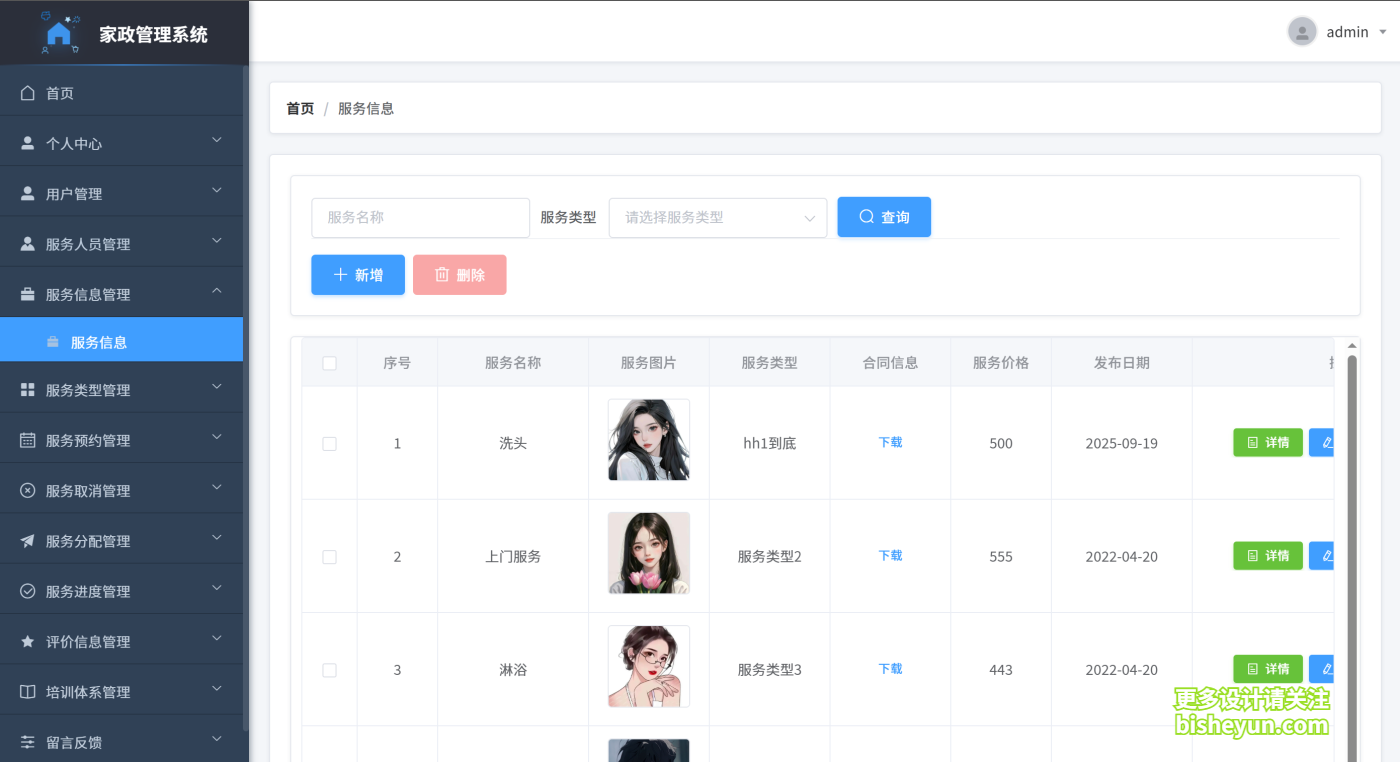
Task: Open the admin account dropdown
Action: pyautogui.click(x=1345, y=31)
